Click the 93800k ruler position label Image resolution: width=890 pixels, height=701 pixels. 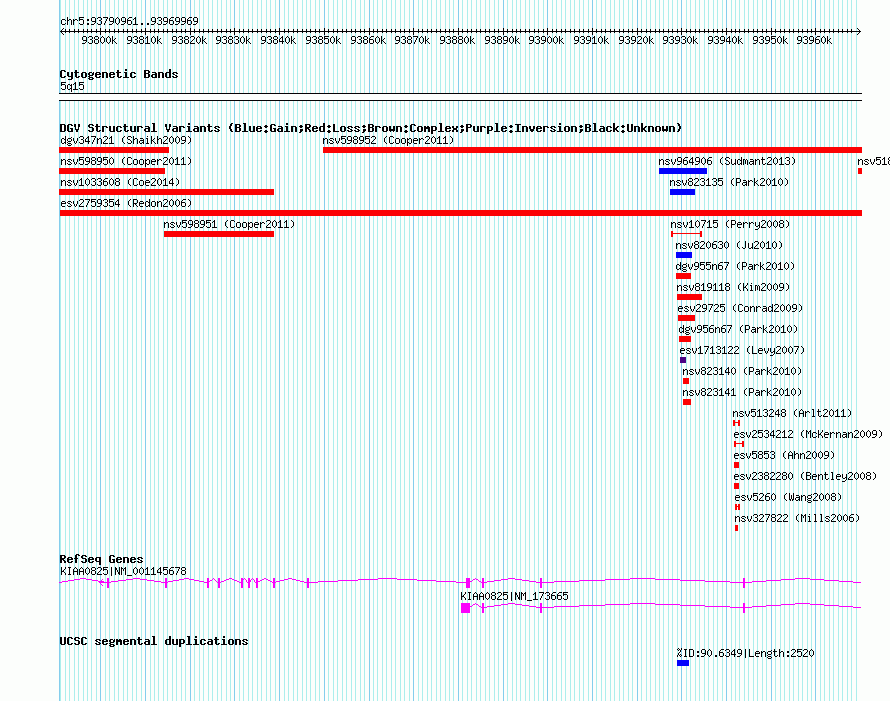point(99,40)
